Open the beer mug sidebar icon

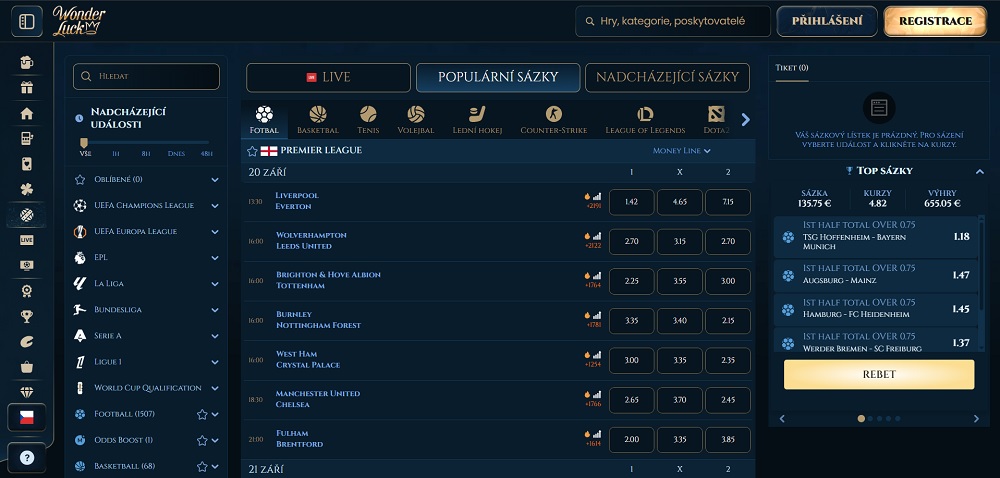pos(27,62)
